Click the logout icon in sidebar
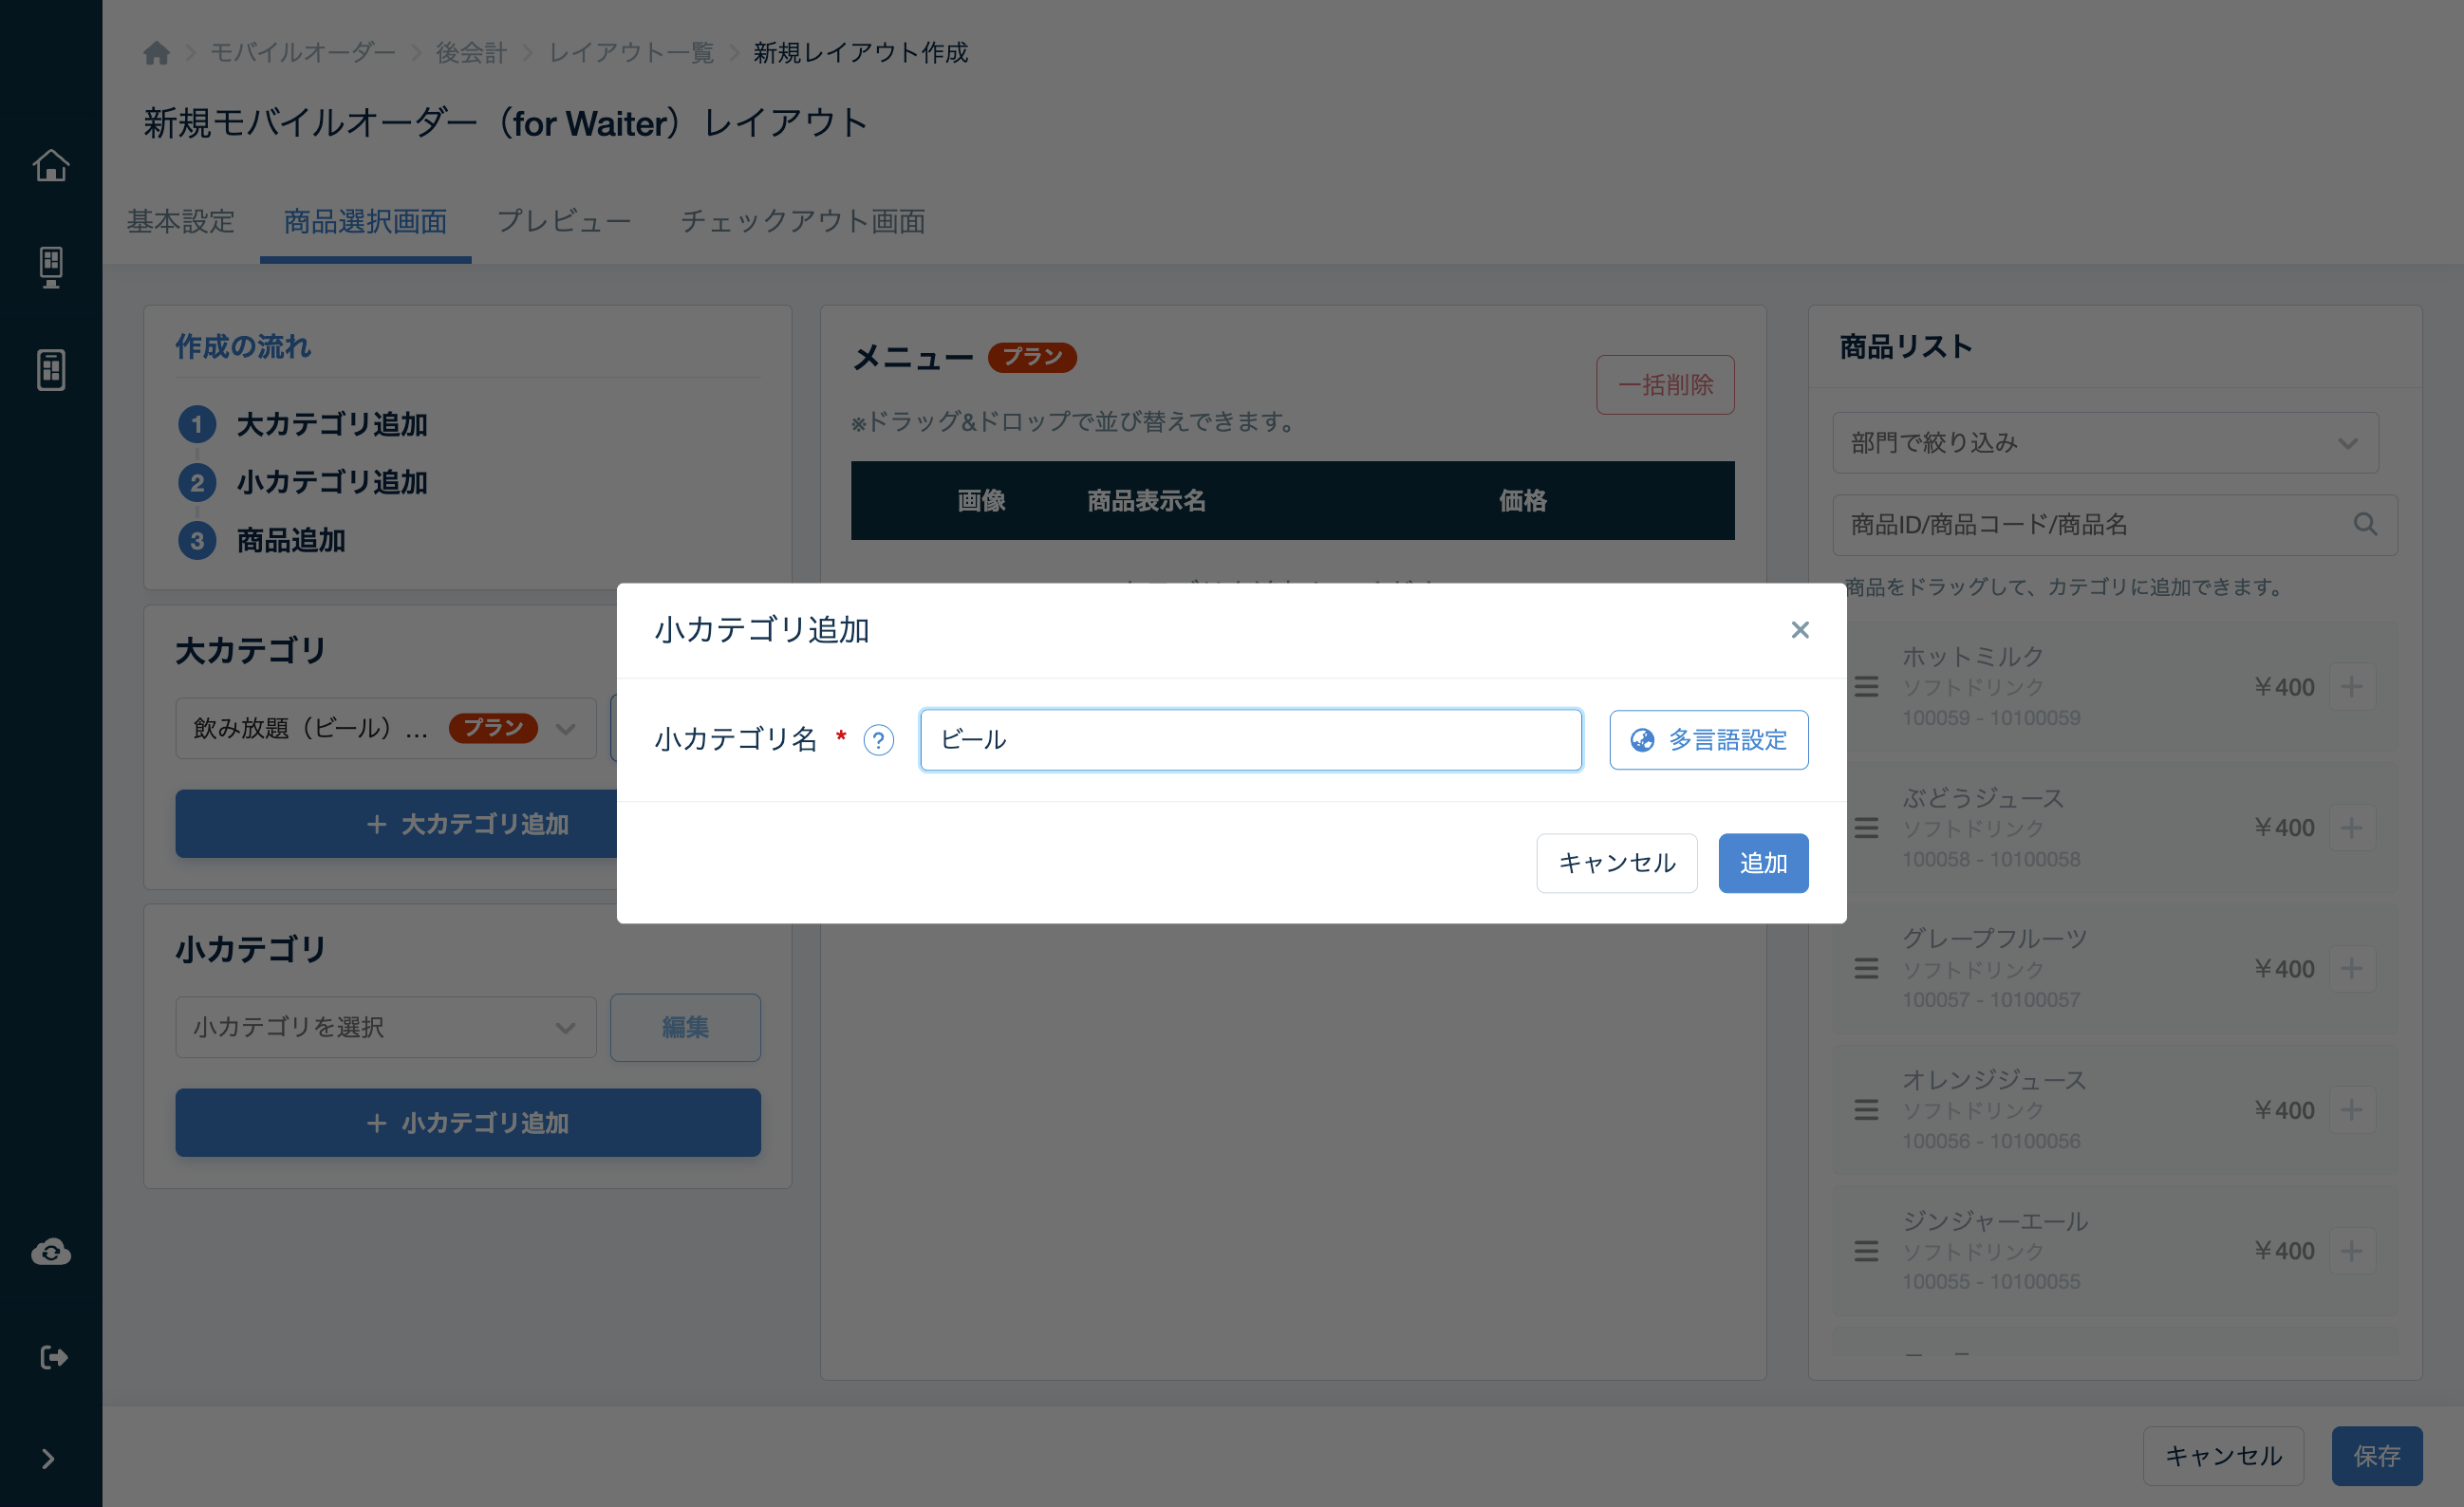 coord(51,1357)
